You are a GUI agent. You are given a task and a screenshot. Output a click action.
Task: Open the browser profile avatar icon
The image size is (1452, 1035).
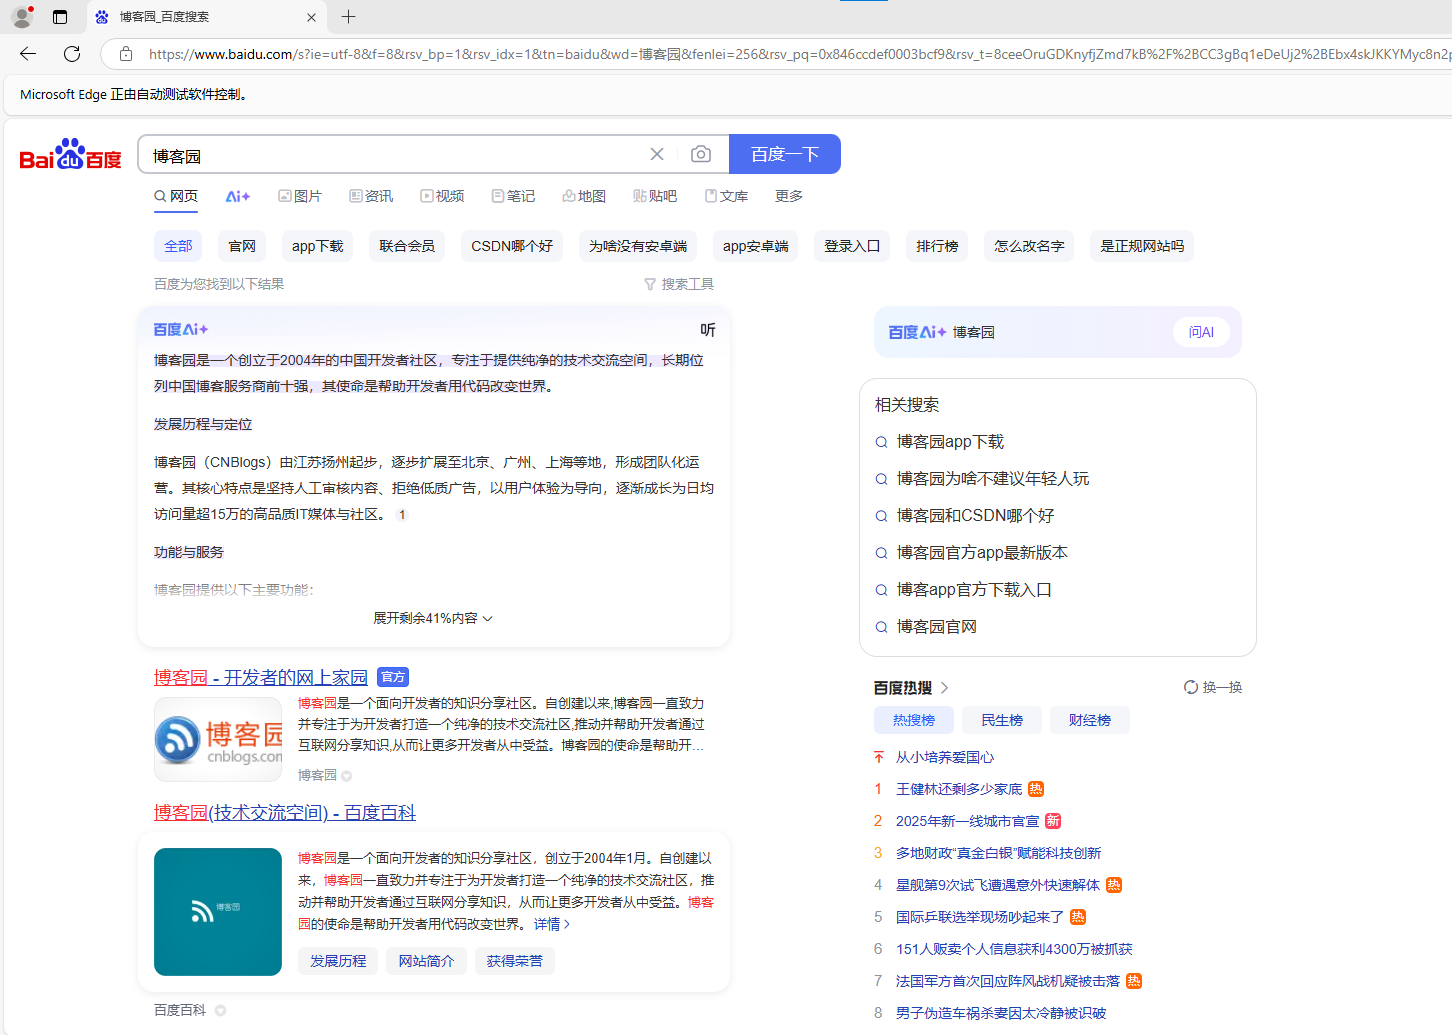22,17
